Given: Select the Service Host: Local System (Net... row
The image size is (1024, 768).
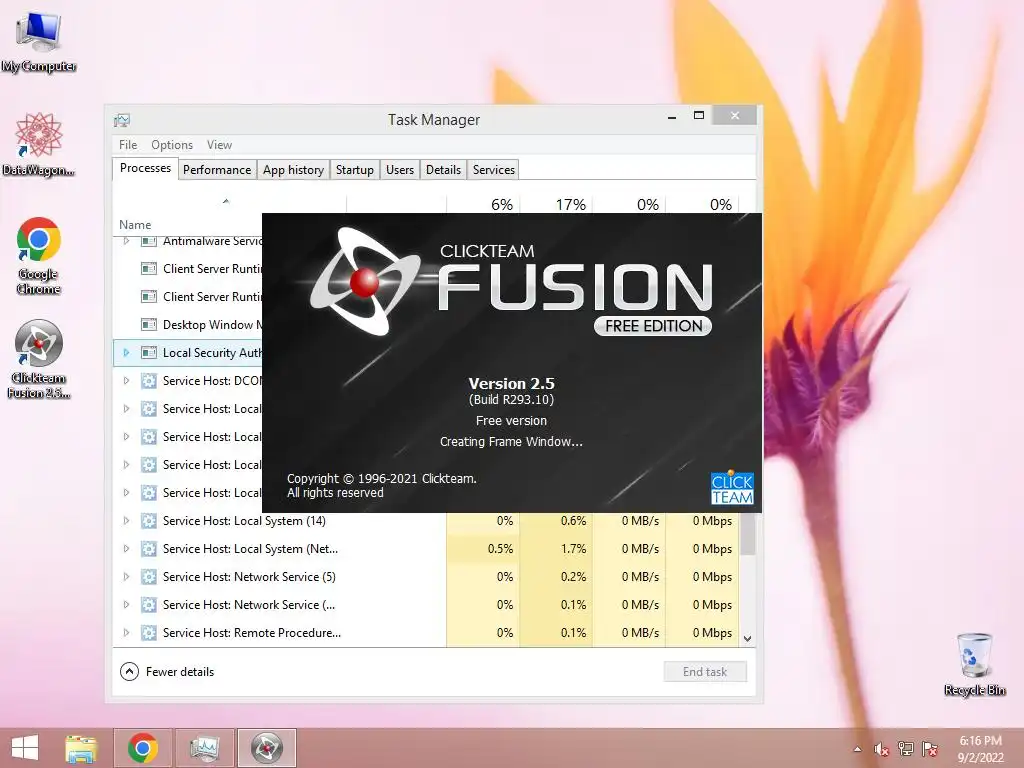Looking at the screenshot, I should pos(427,549).
